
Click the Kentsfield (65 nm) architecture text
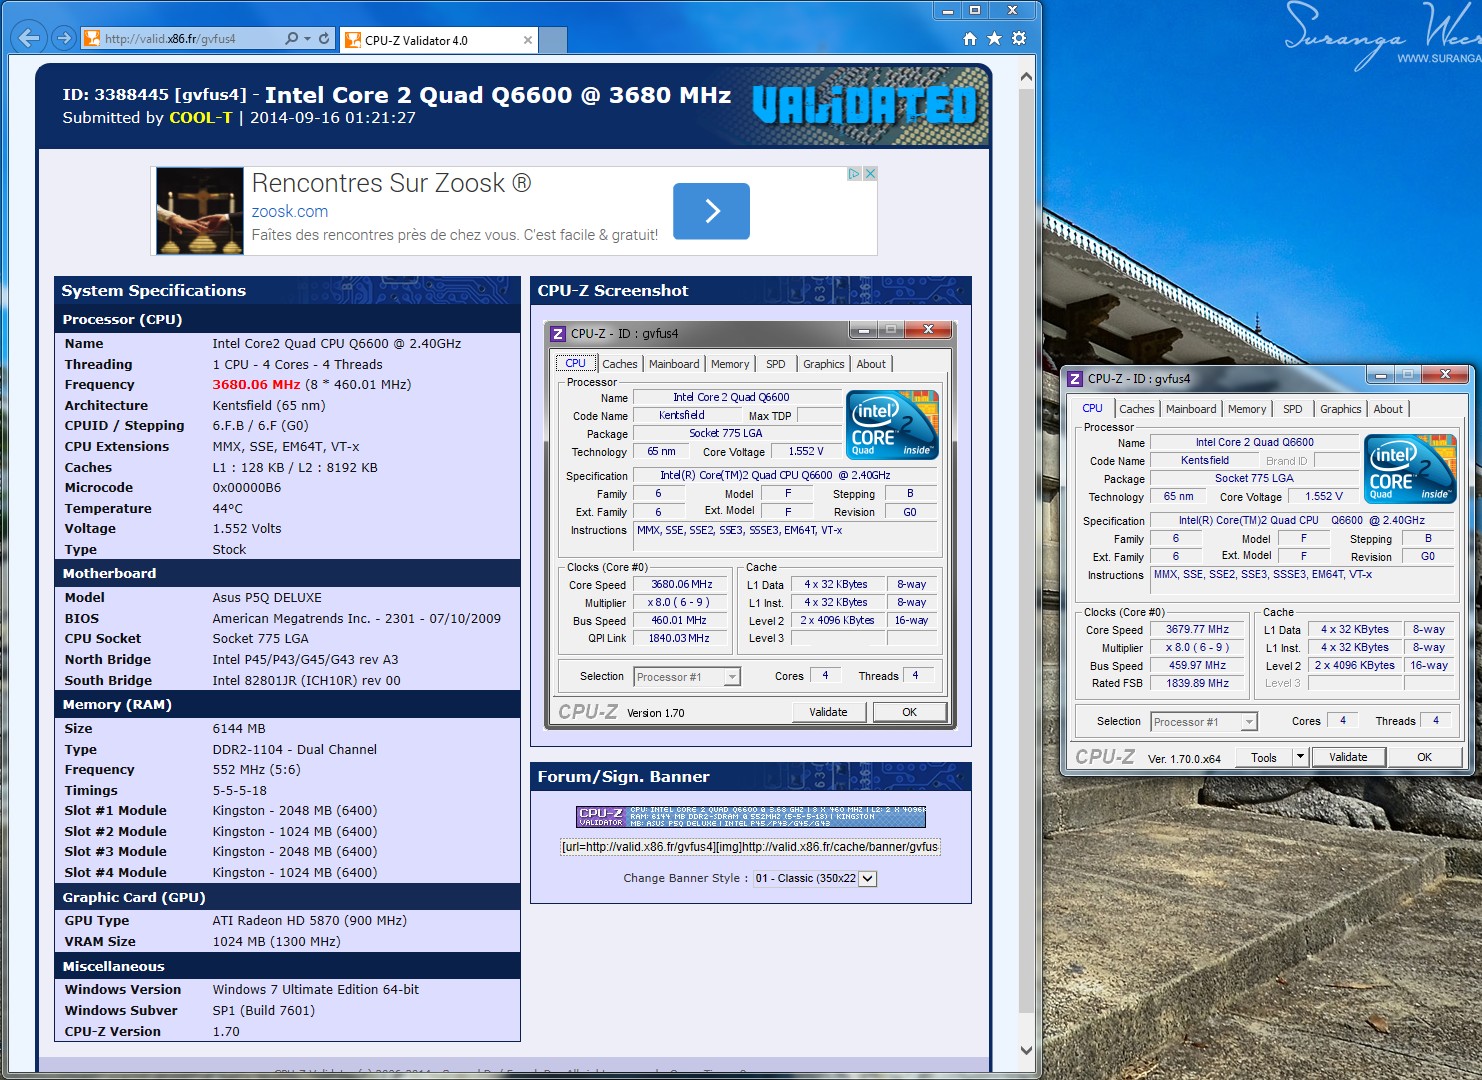269,405
